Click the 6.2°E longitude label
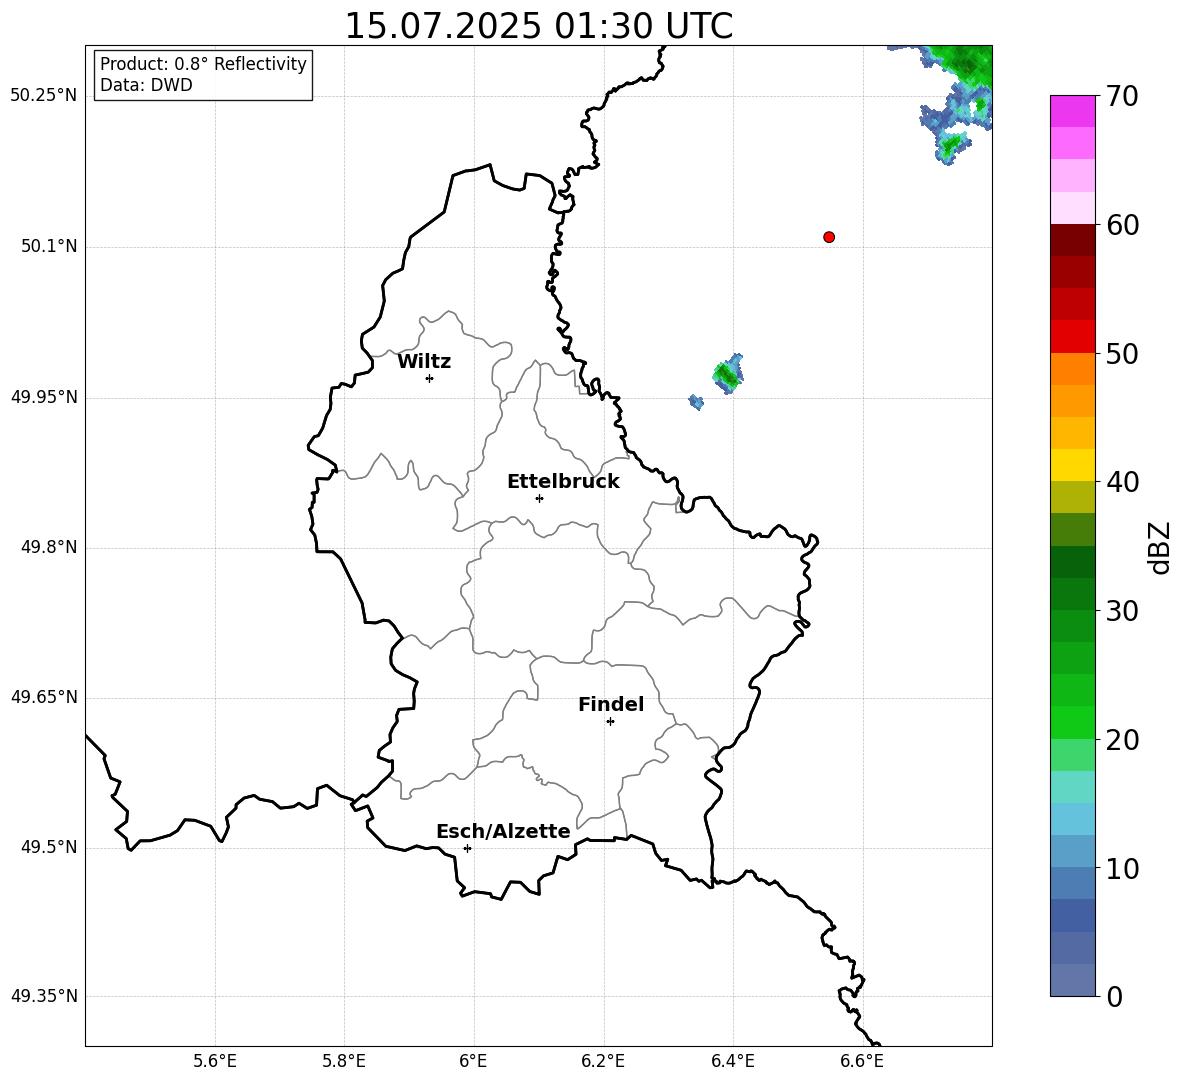Screen dimensions: 1184x1081 pyautogui.click(x=603, y=1061)
